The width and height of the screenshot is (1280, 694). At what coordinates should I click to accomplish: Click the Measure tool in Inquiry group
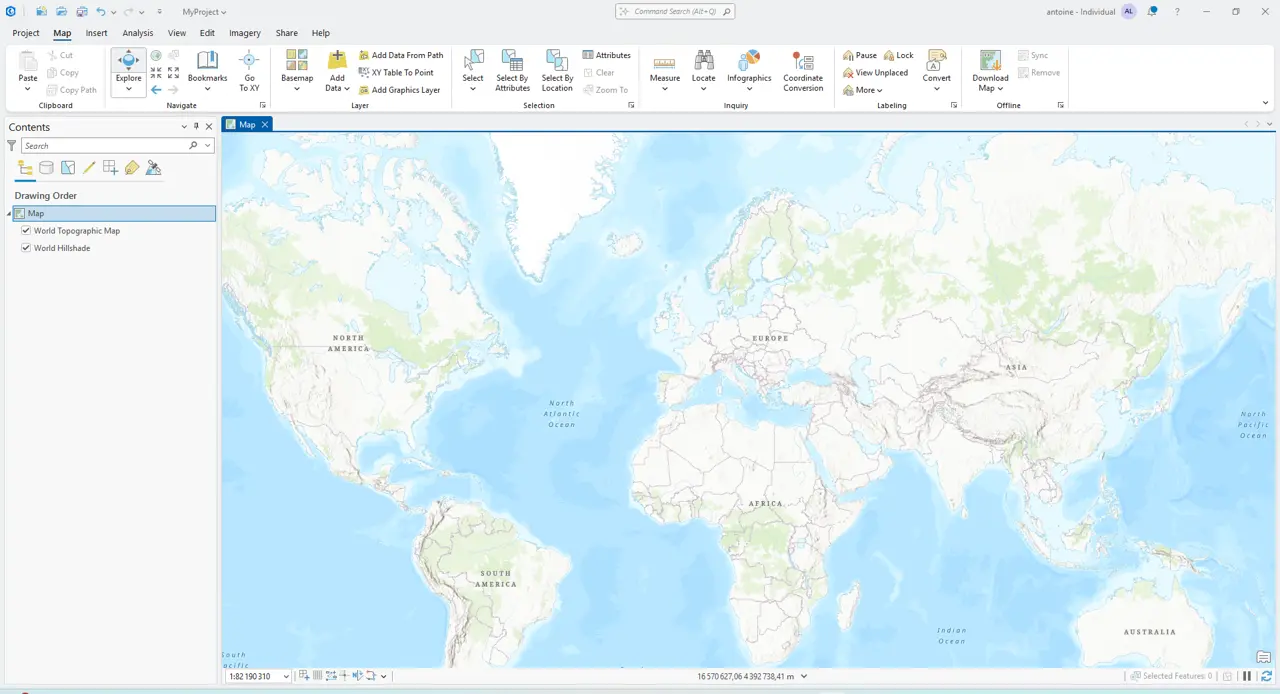(664, 70)
